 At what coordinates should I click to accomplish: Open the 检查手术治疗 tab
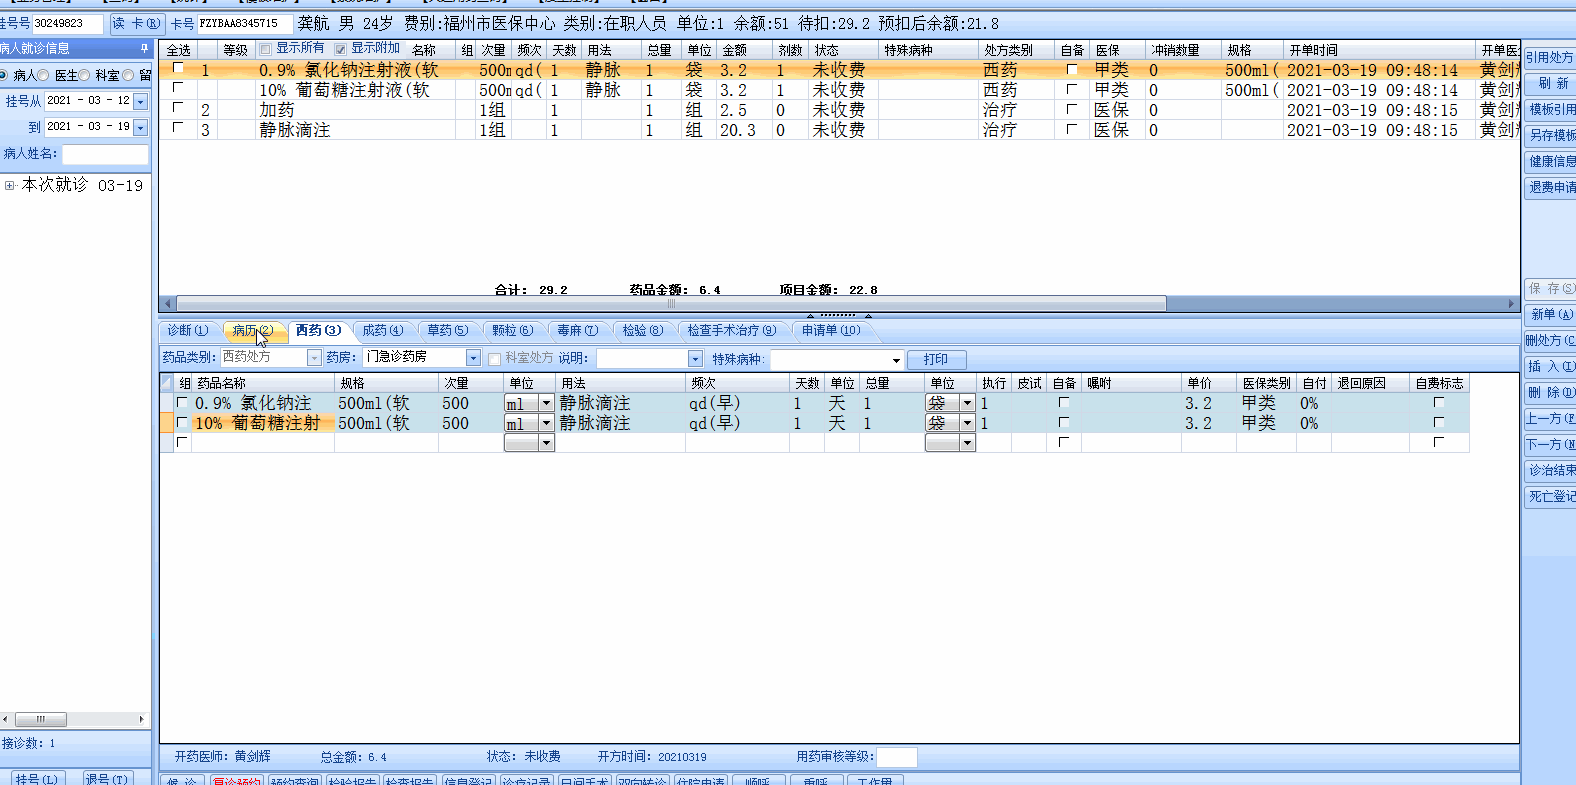732,331
